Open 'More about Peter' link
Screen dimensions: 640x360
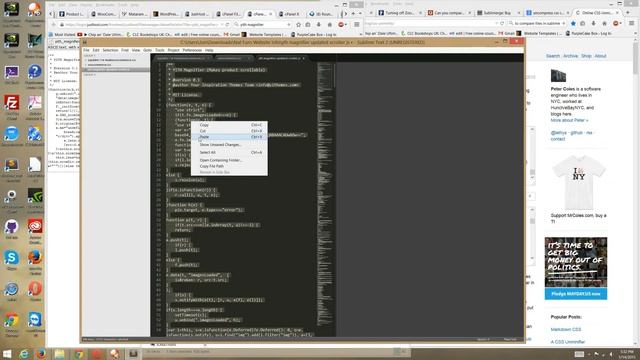pyautogui.click(x=569, y=120)
